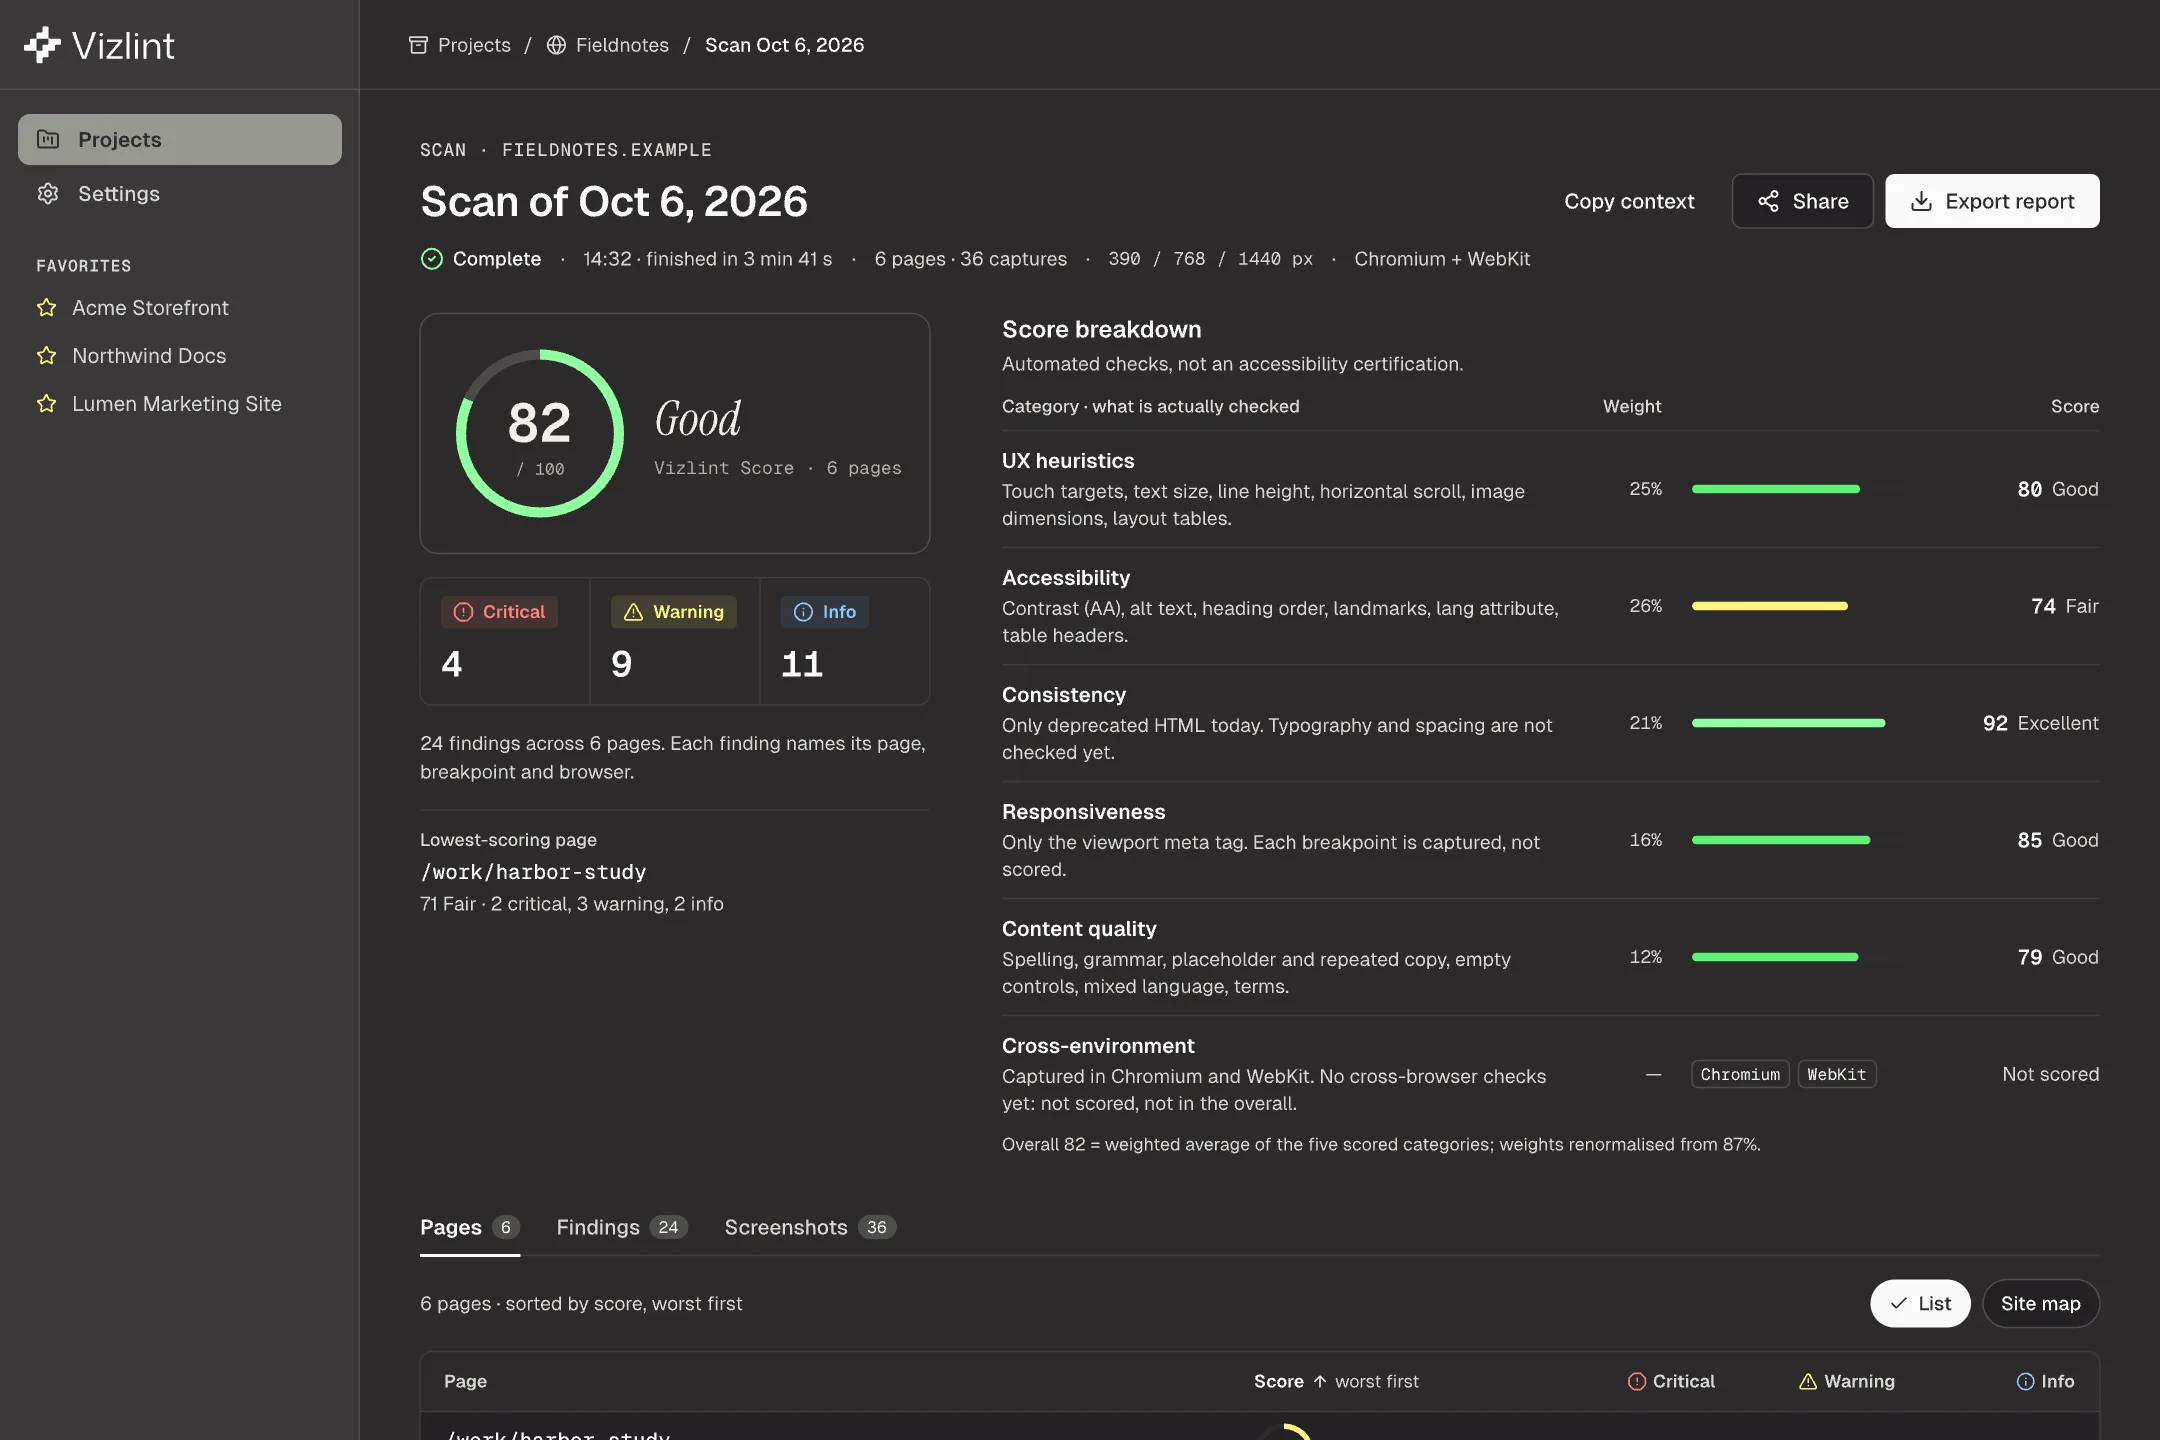Click the star icon for Northwind Docs
Viewport: 2160px width, 1440px height.
pyautogui.click(x=46, y=356)
